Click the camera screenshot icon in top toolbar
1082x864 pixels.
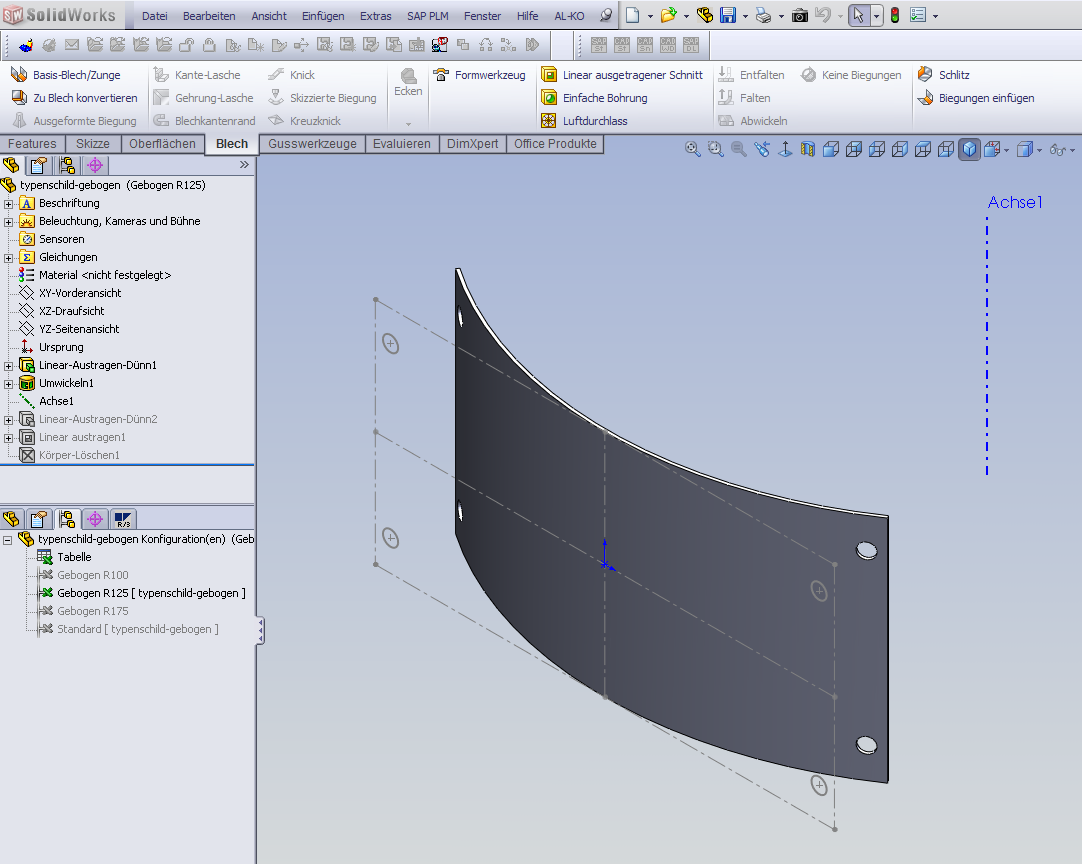[800, 16]
